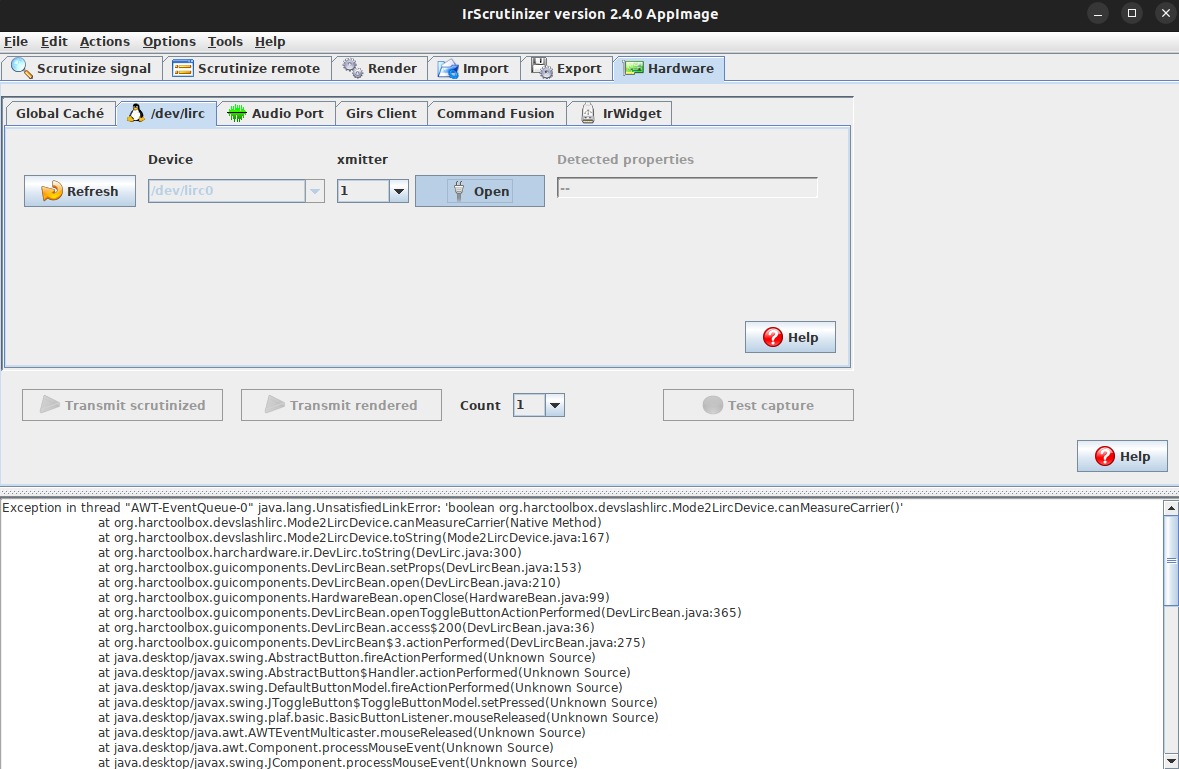The image size is (1179, 769).
Task: Click the Hardware tab icon
Action: 634,68
